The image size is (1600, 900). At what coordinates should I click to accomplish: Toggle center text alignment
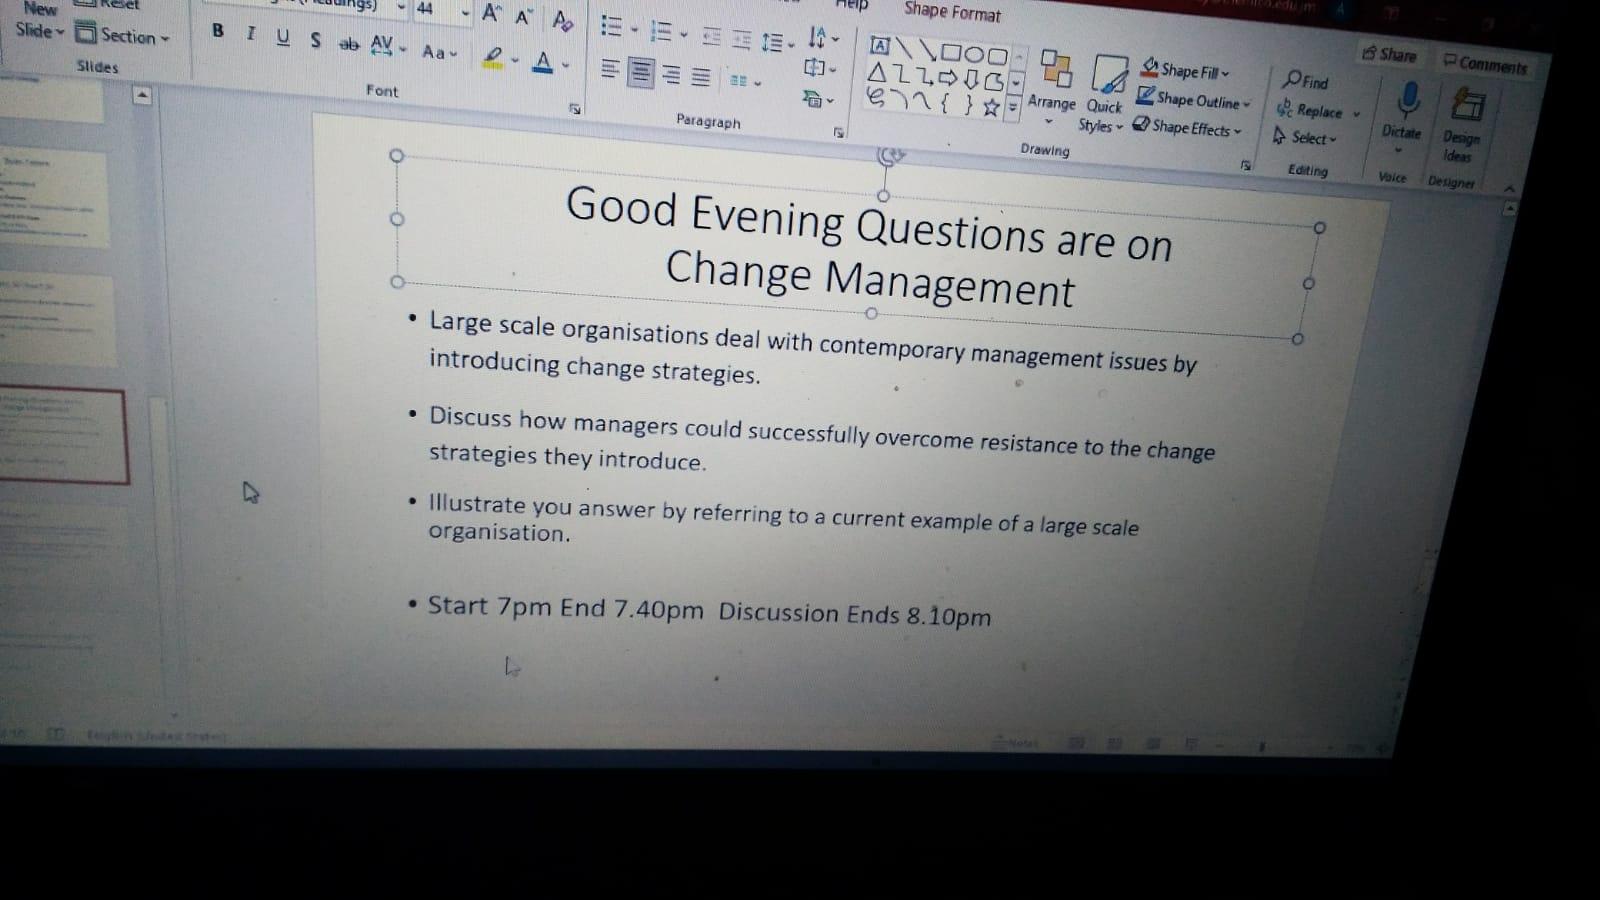[x=641, y=72]
